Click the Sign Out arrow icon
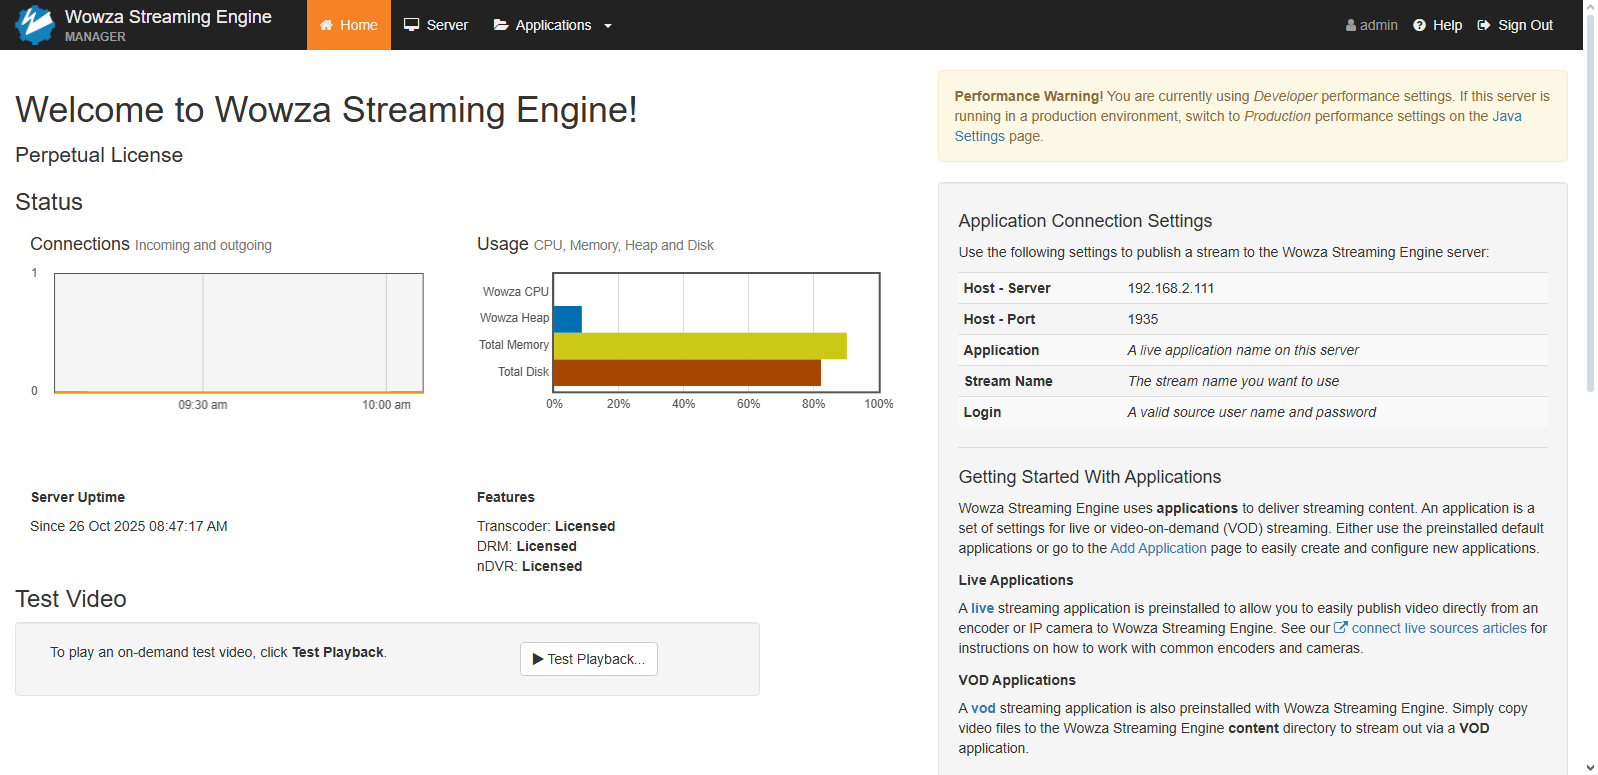This screenshot has height=775, width=1598. point(1484,25)
